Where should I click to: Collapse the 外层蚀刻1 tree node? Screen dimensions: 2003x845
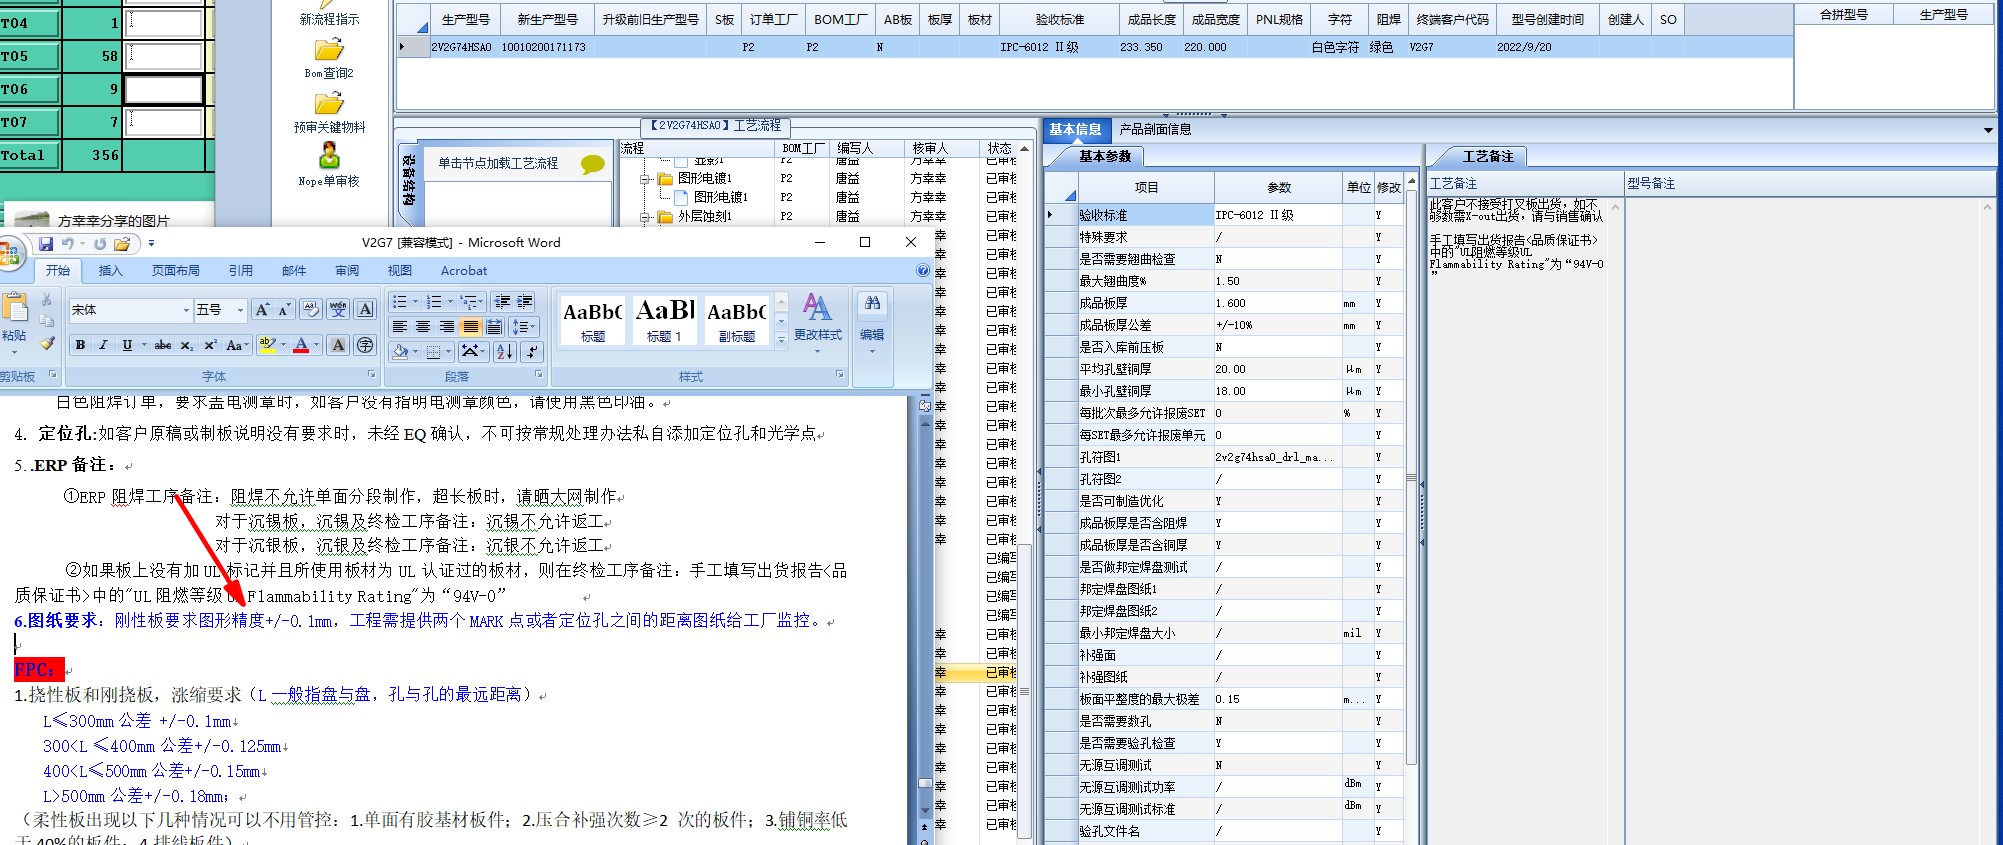pyautogui.click(x=646, y=217)
